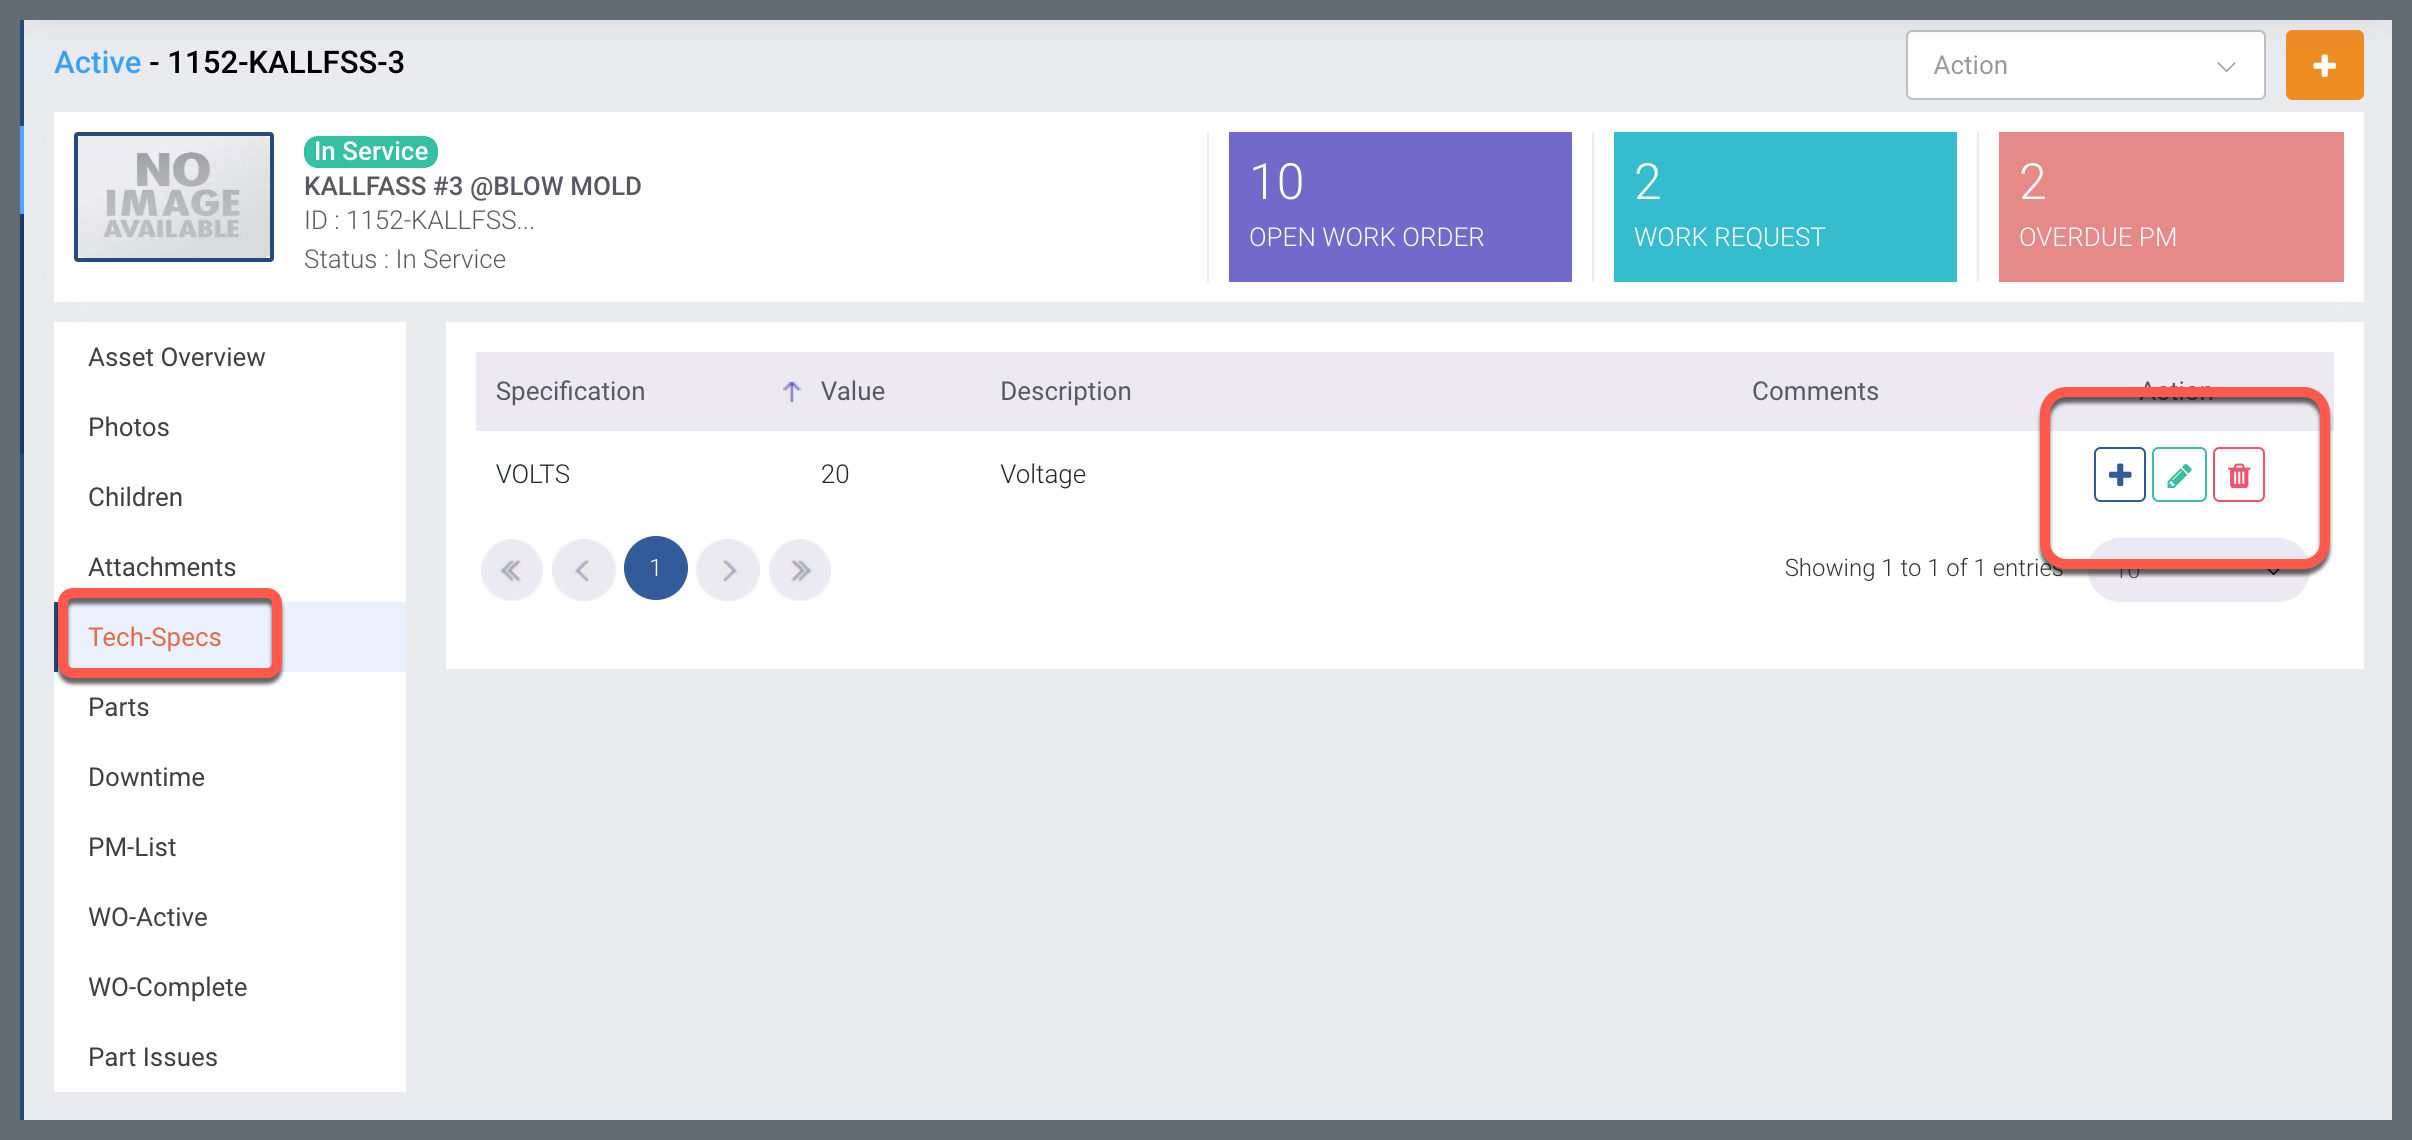Viewport: 2412px width, 1140px height.
Task: Add a new tech spec row
Action: (x=2119, y=475)
